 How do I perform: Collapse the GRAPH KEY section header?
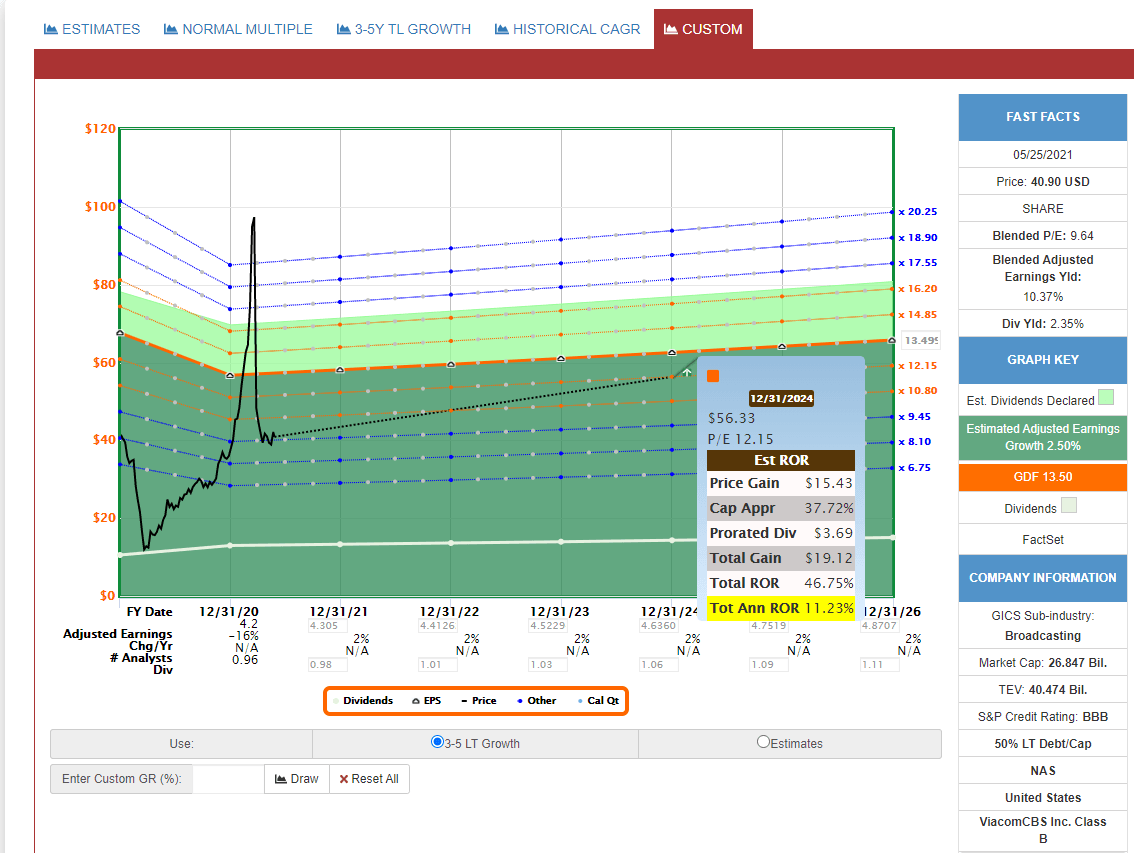click(x=1042, y=361)
